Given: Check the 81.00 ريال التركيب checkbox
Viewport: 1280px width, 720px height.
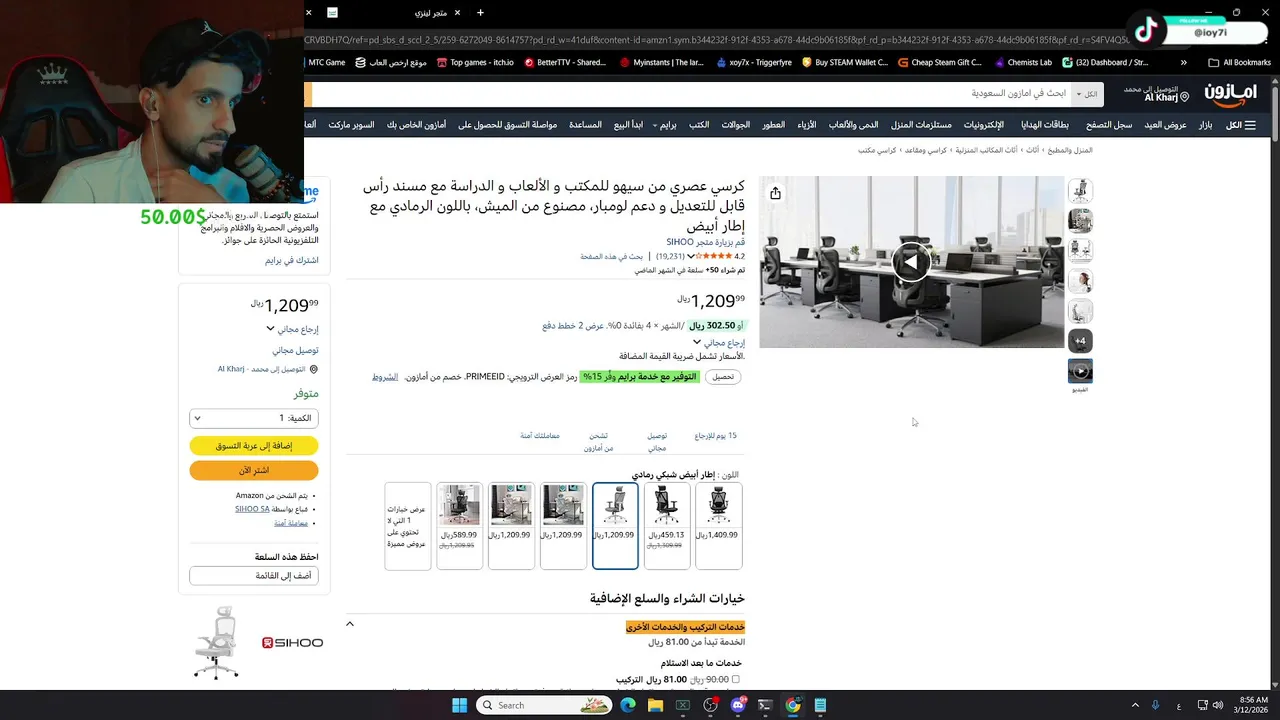Looking at the screenshot, I should click(736, 679).
